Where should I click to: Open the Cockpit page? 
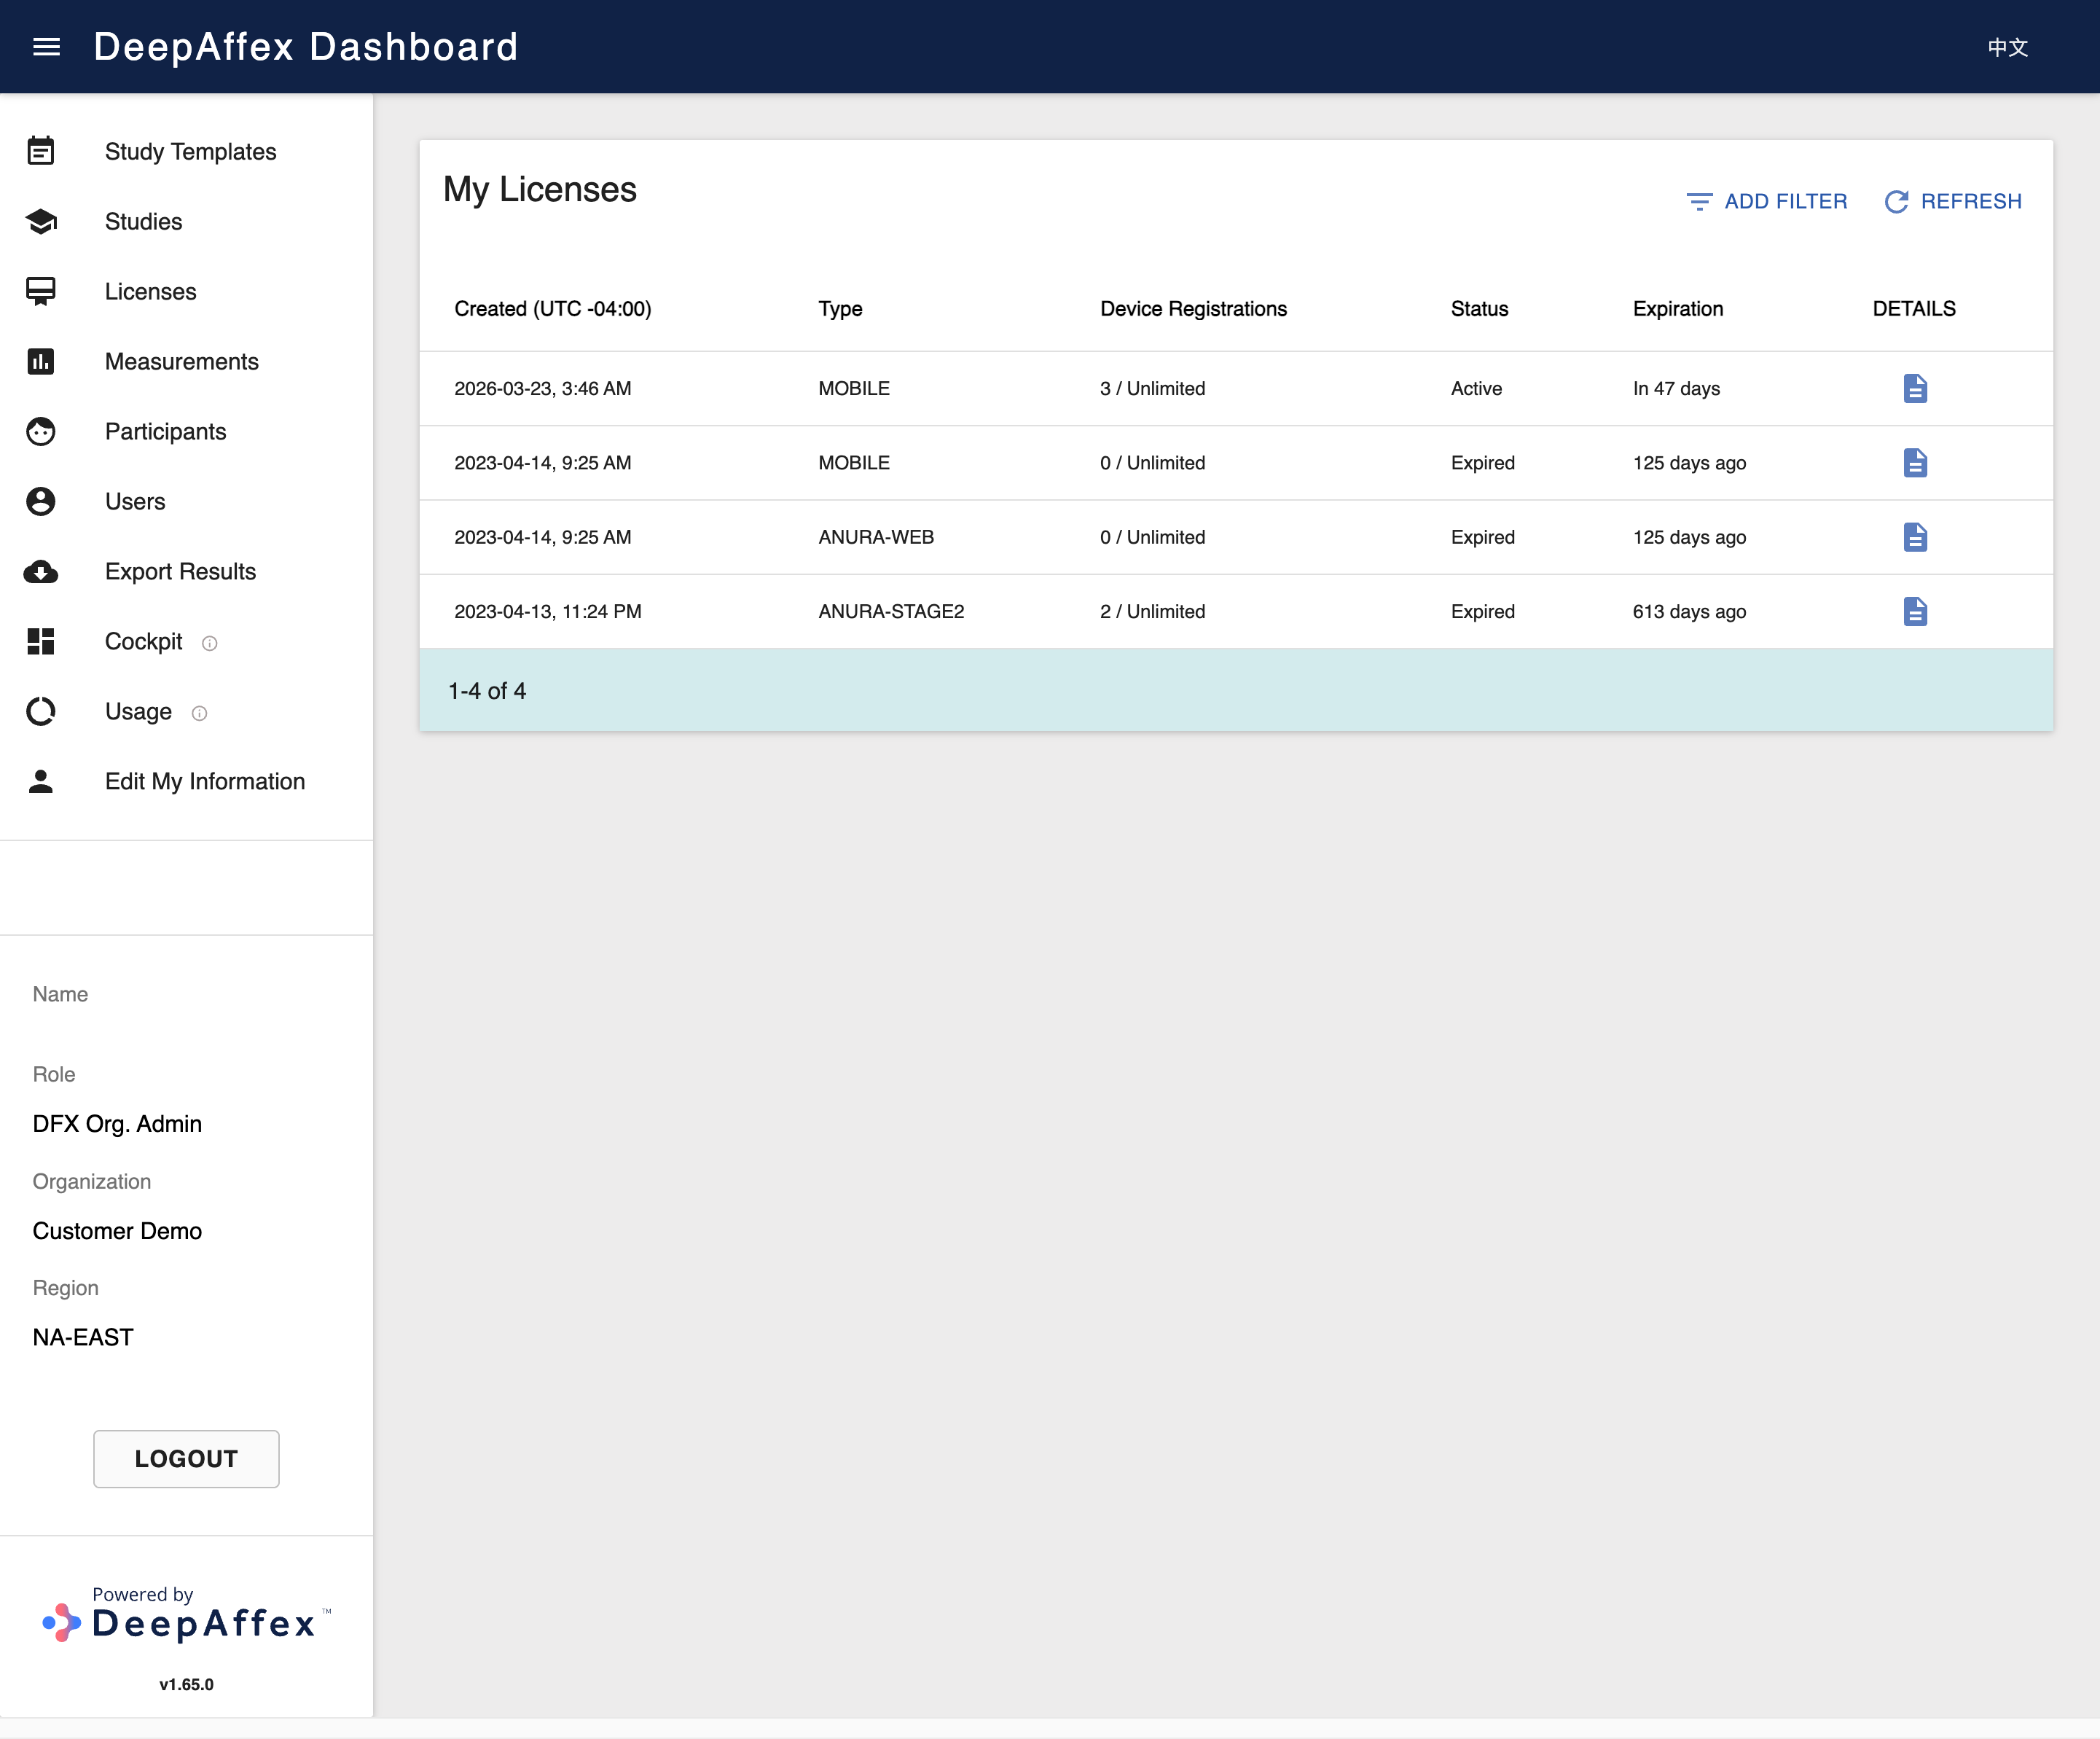point(143,641)
